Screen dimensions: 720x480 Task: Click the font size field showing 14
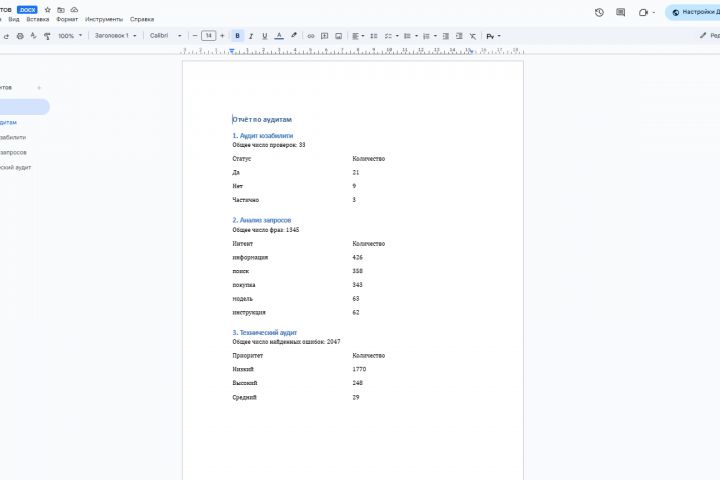point(208,36)
